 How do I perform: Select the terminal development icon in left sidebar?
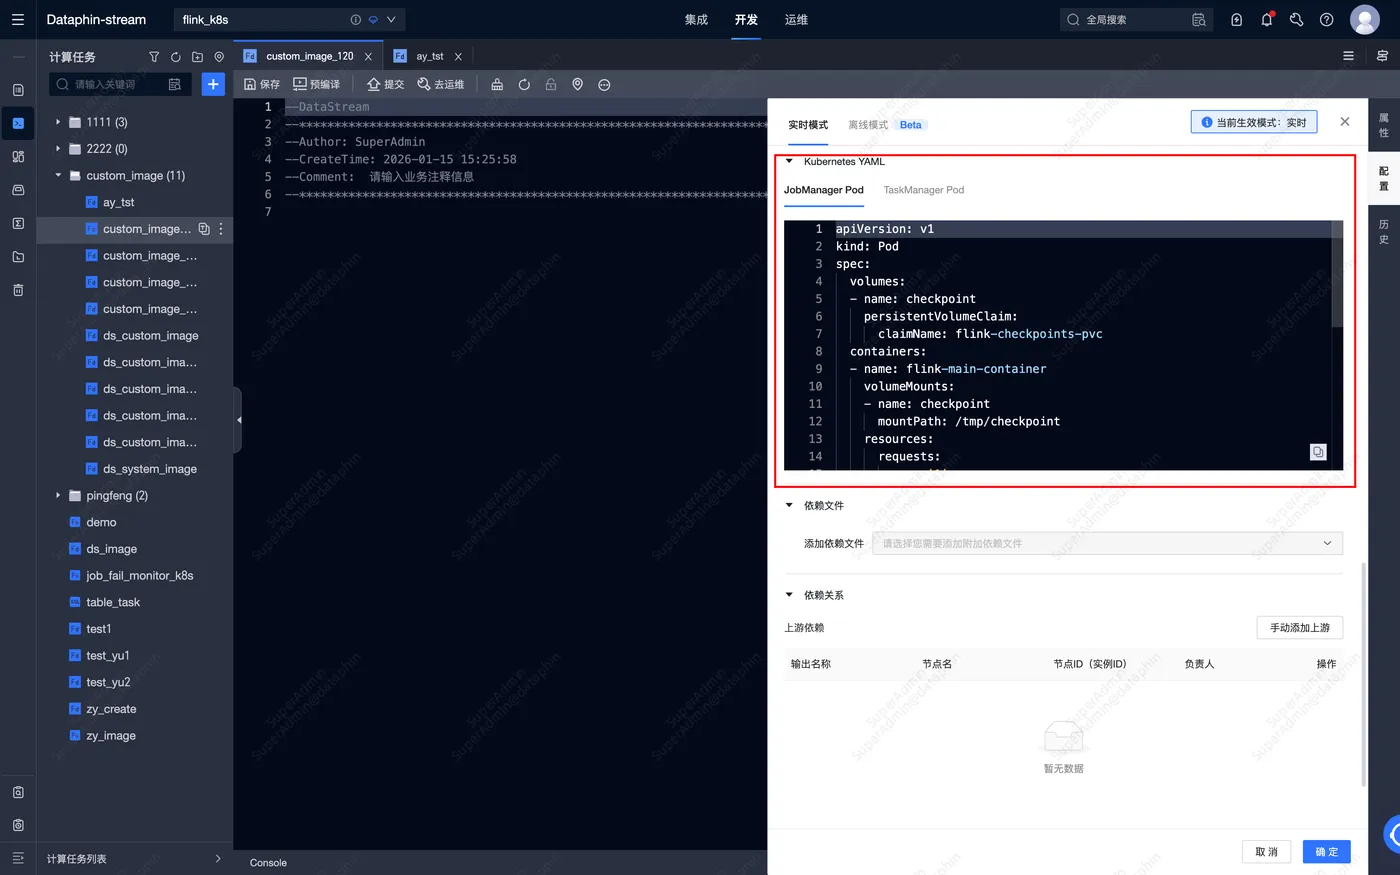point(18,123)
